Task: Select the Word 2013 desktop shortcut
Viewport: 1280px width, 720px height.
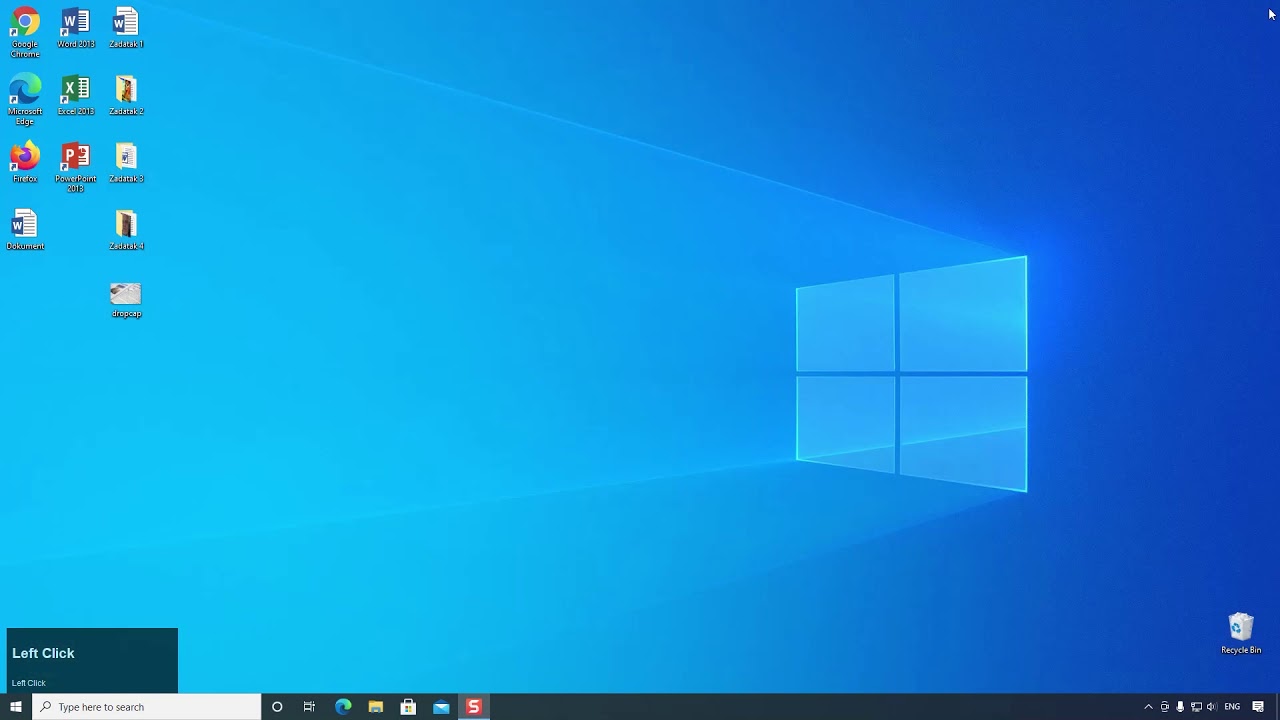Action: tap(76, 28)
